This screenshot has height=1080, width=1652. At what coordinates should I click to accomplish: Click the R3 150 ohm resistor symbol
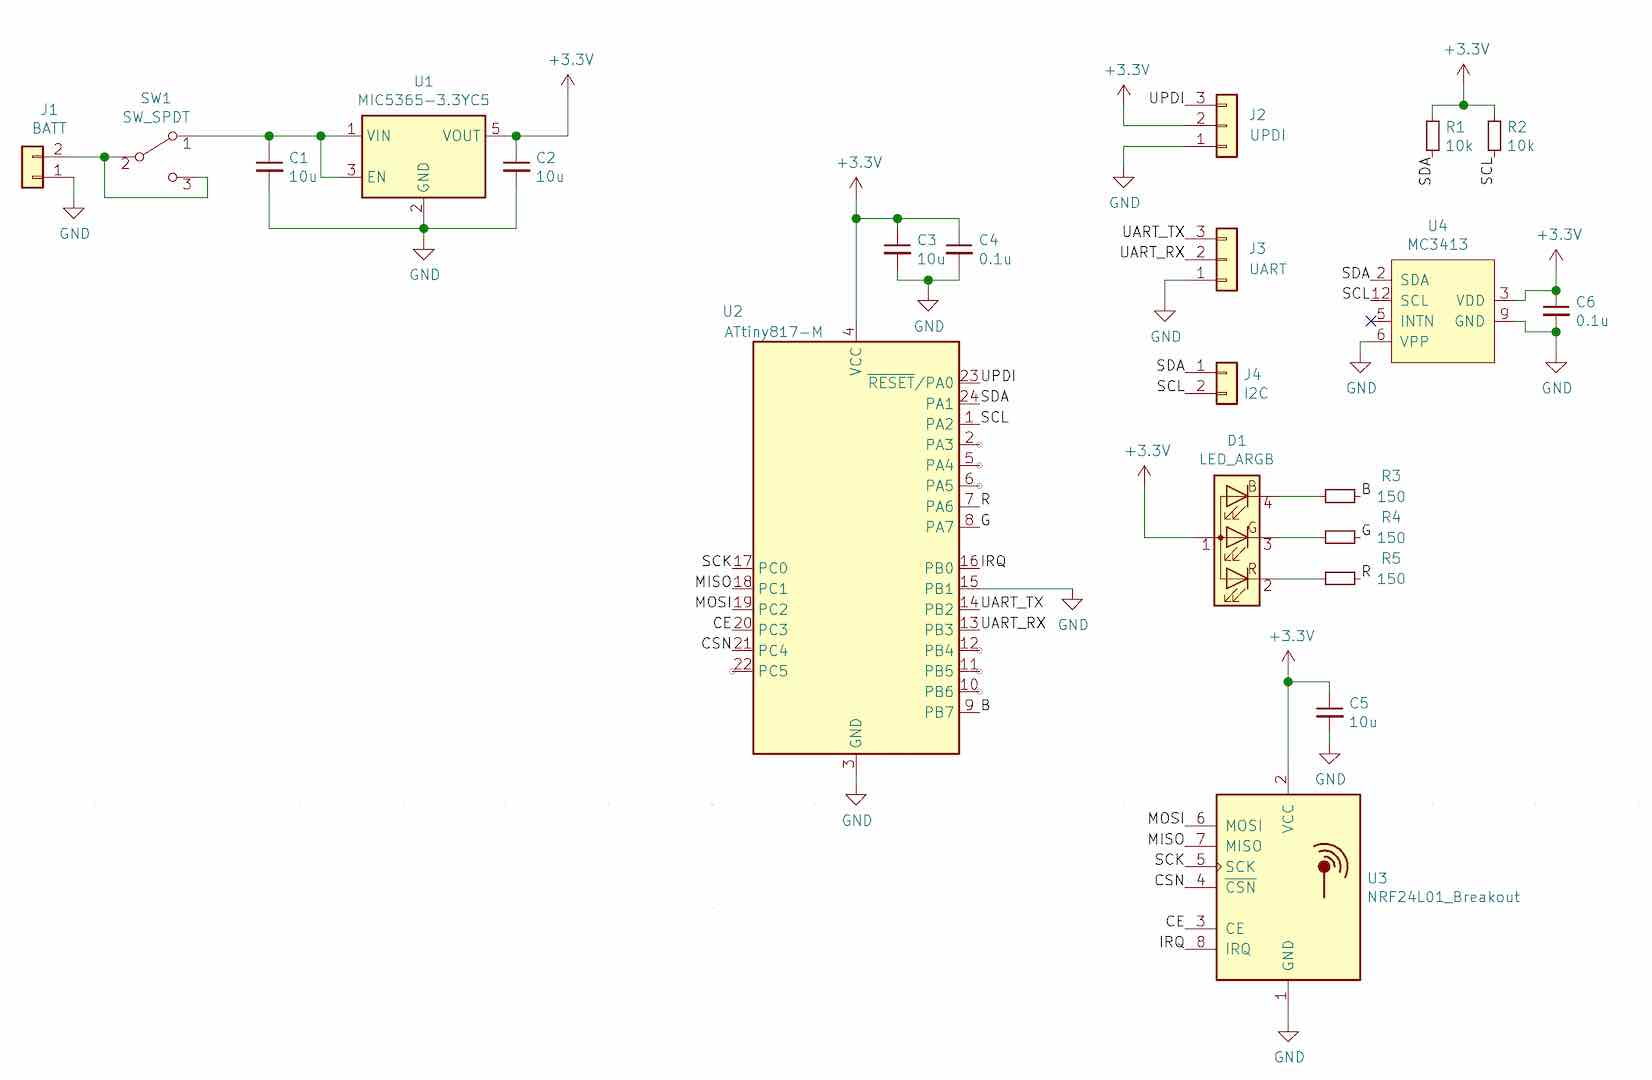(1340, 496)
